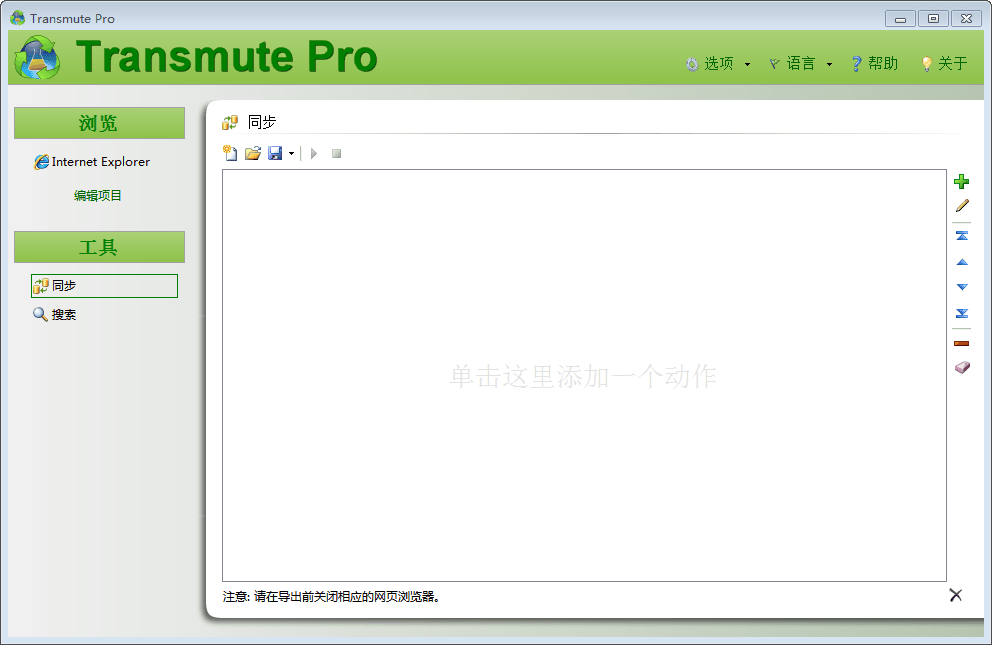
Task: Click the empty action list area text
Action: (583, 376)
